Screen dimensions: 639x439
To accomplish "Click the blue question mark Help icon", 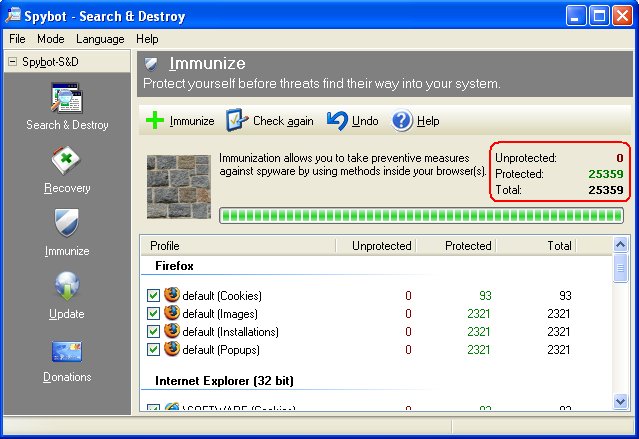I will click(402, 121).
